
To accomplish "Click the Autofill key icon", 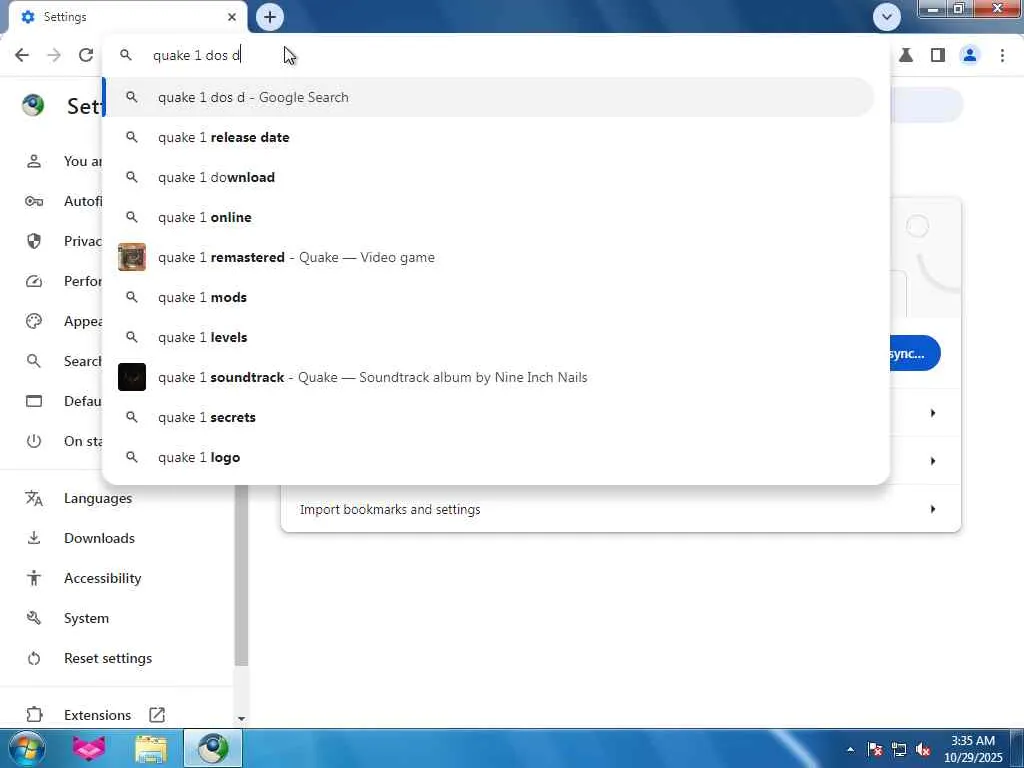I will tap(34, 201).
